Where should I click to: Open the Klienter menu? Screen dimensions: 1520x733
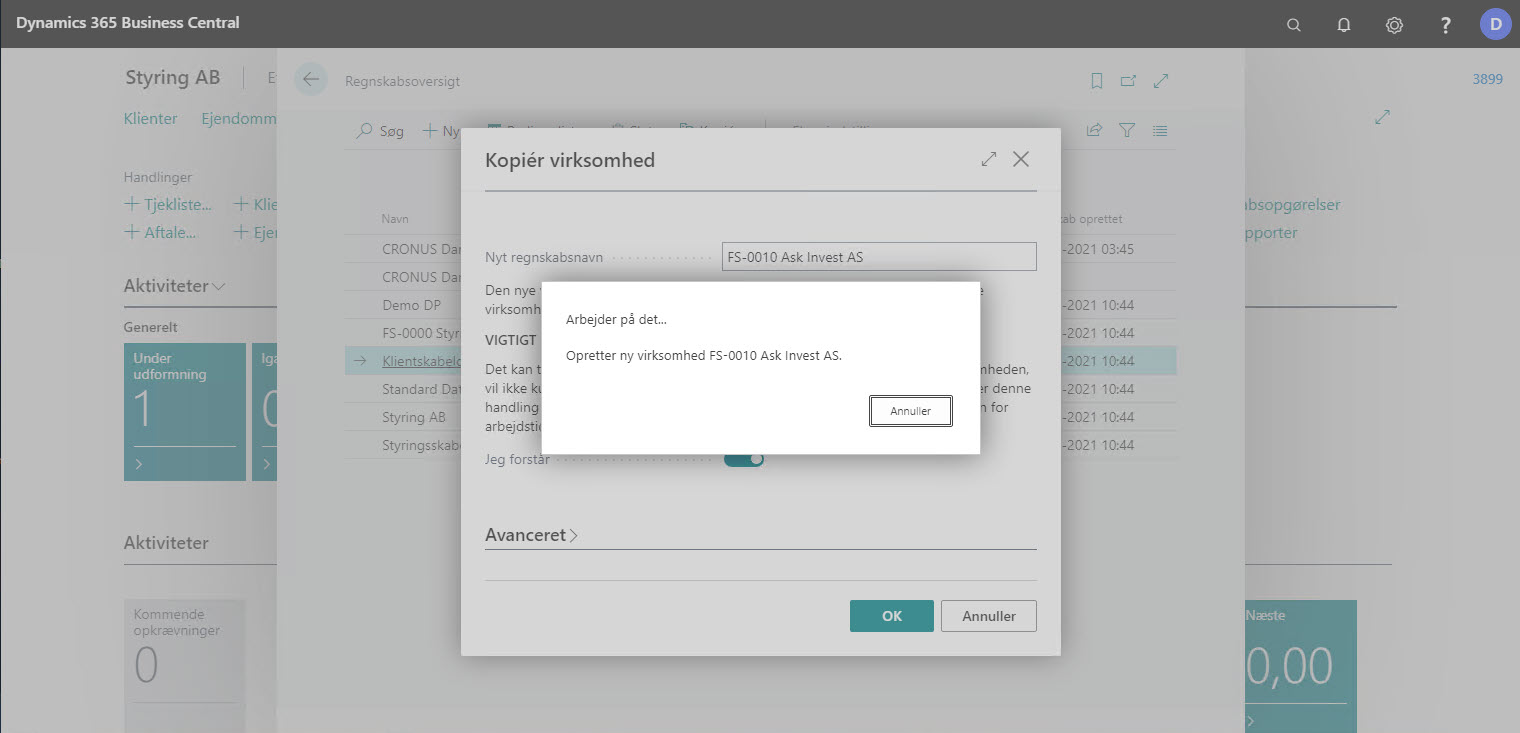click(x=150, y=118)
